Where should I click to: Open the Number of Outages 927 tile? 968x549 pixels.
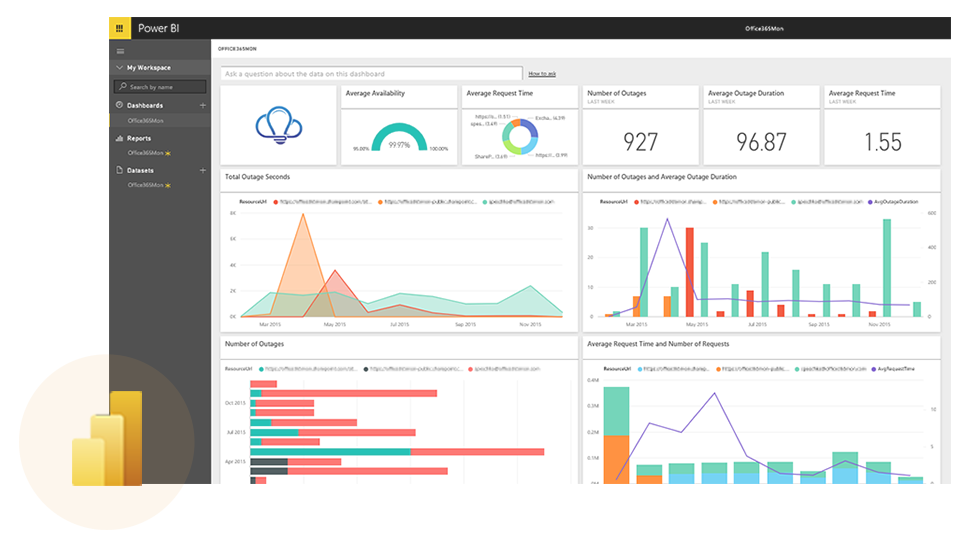pos(640,125)
